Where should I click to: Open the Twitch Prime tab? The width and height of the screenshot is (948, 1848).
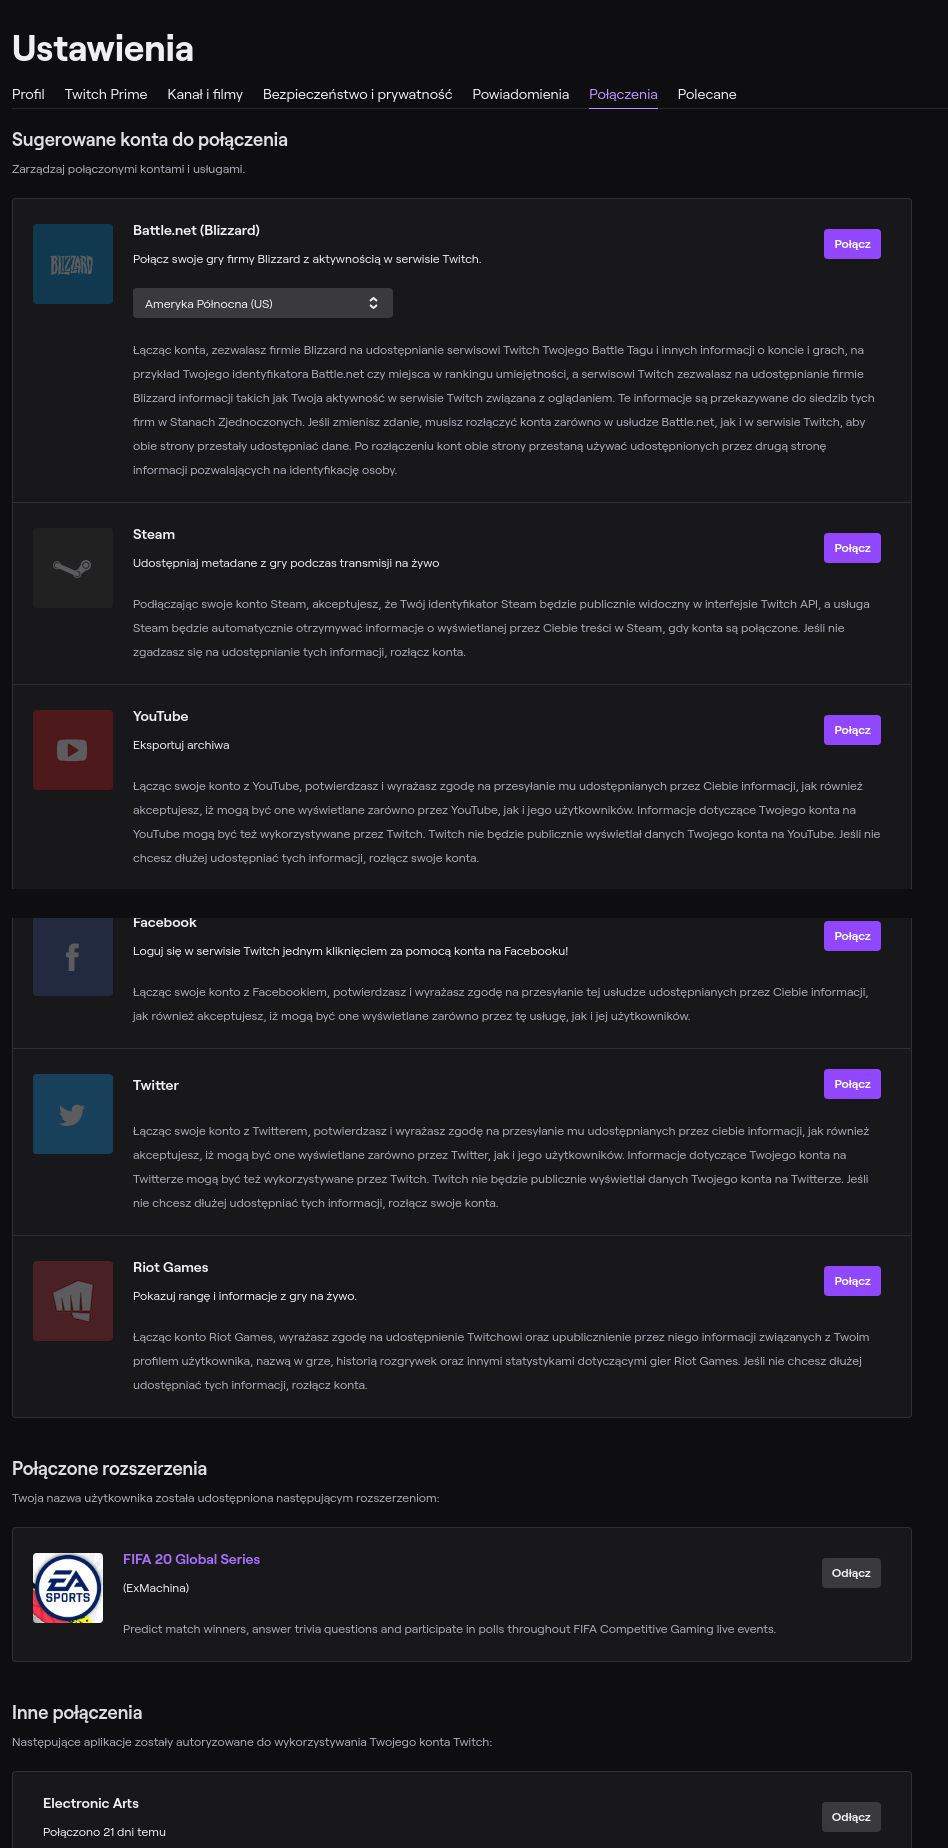pos(106,94)
